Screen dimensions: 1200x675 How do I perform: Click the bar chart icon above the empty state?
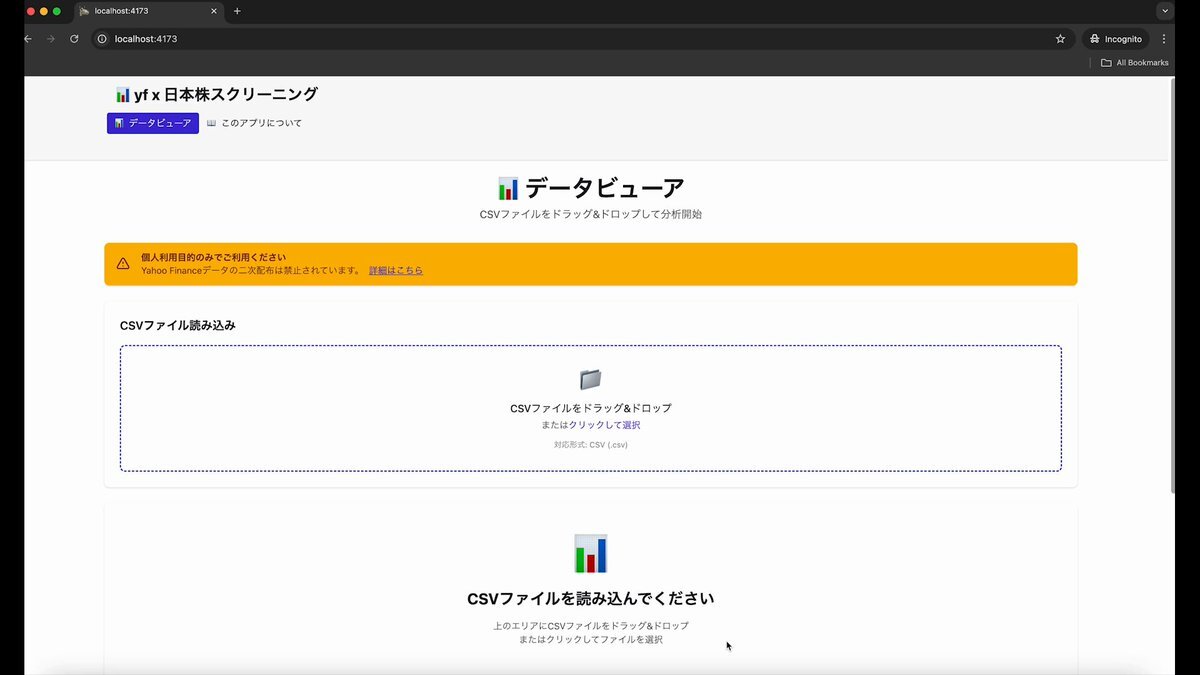[x=590, y=554]
